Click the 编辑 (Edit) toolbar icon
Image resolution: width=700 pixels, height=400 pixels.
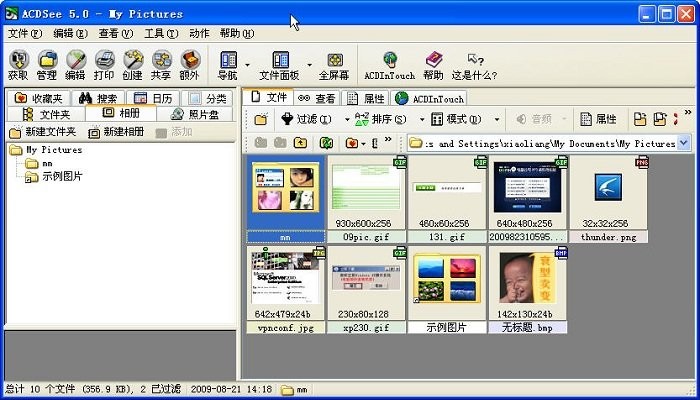tap(75, 65)
